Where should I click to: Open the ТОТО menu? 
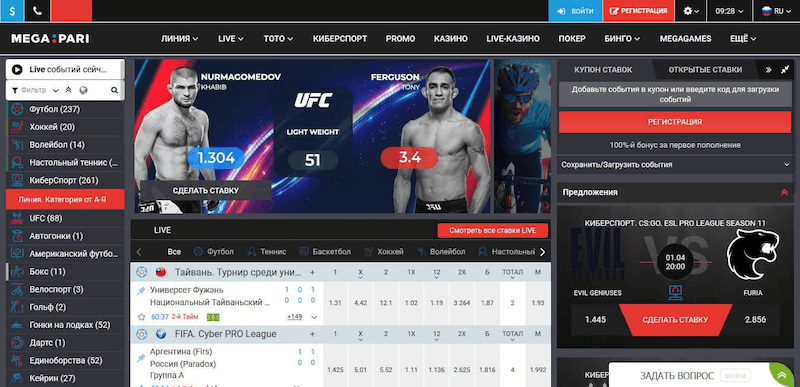(278, 39)
